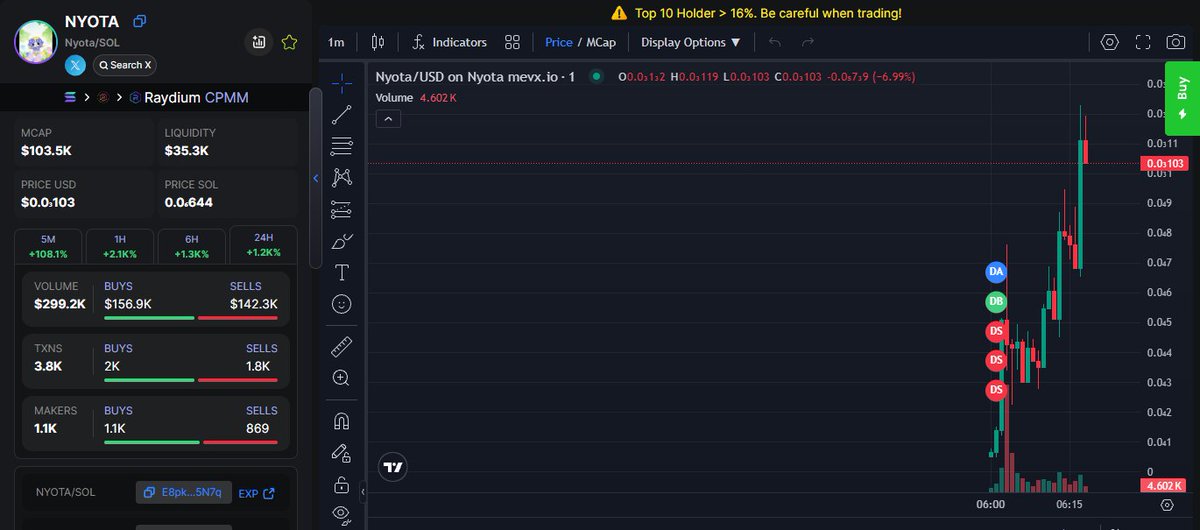Select the 1H change period tab
Image resolution: width=1200 pixels, height=530 pixels.
pos(120,246)
